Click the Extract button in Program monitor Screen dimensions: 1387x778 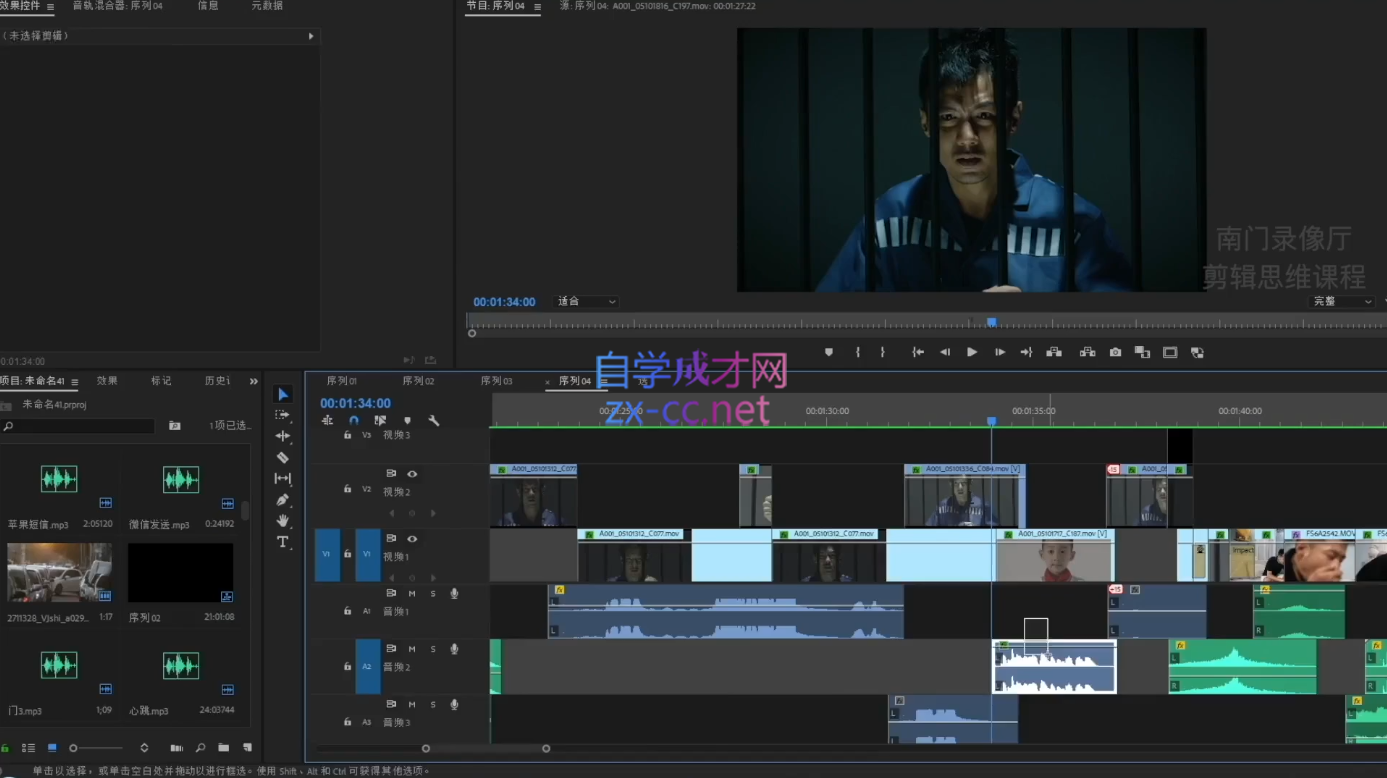1088,352
